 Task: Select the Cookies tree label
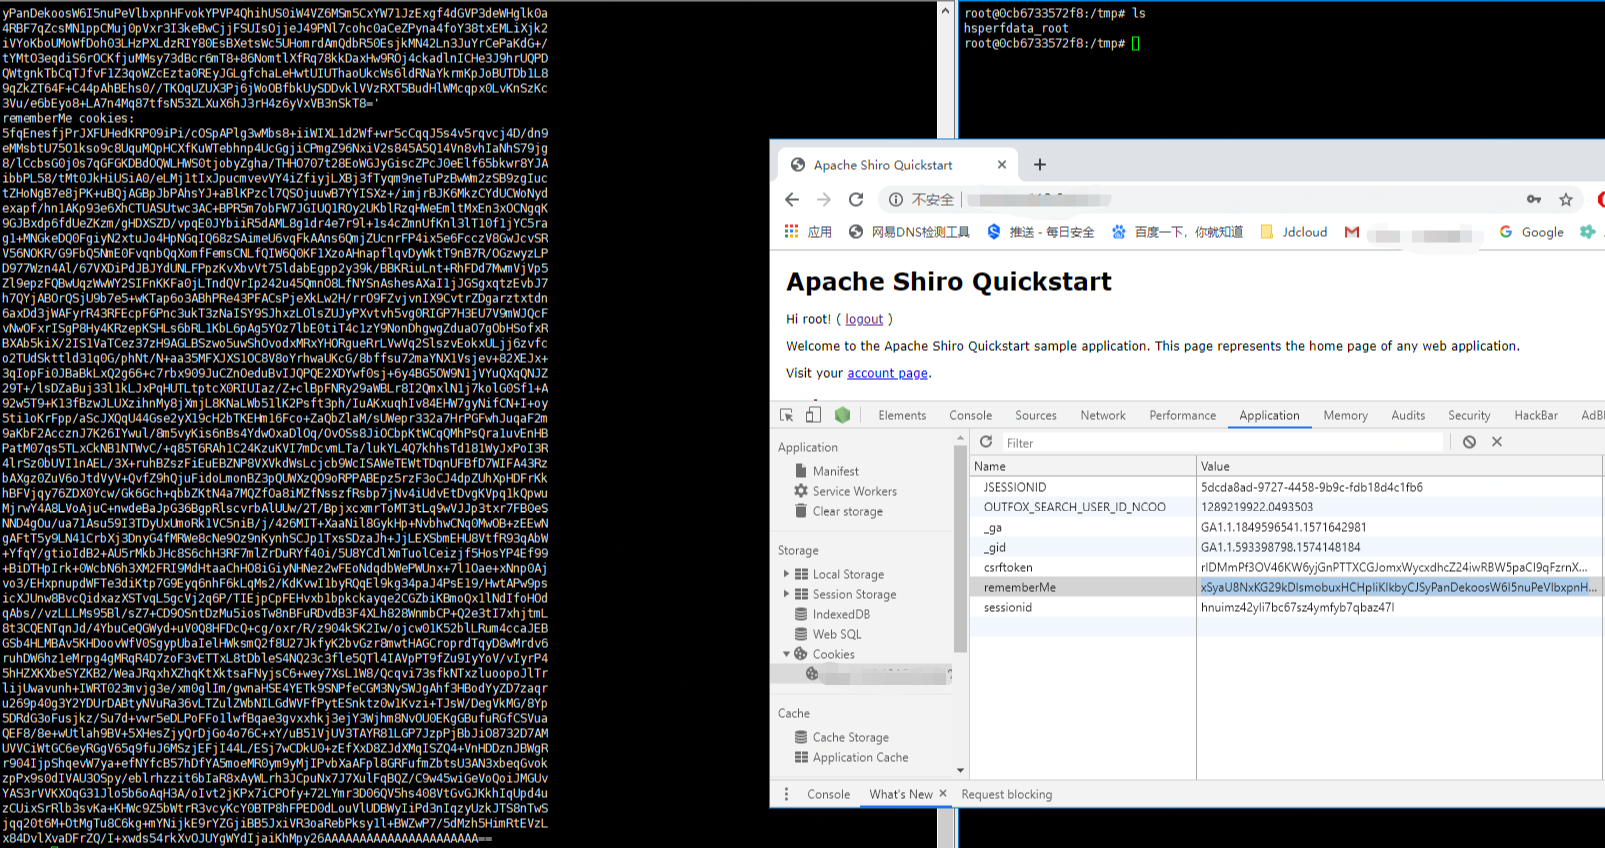[833, 654]
